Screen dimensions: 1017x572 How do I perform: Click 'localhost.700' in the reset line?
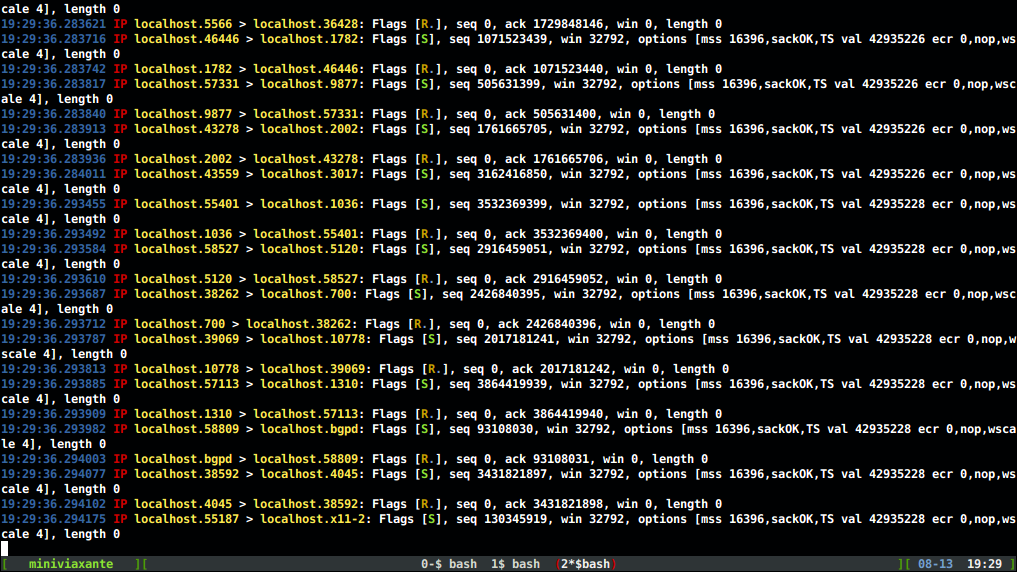pos(180,324)
